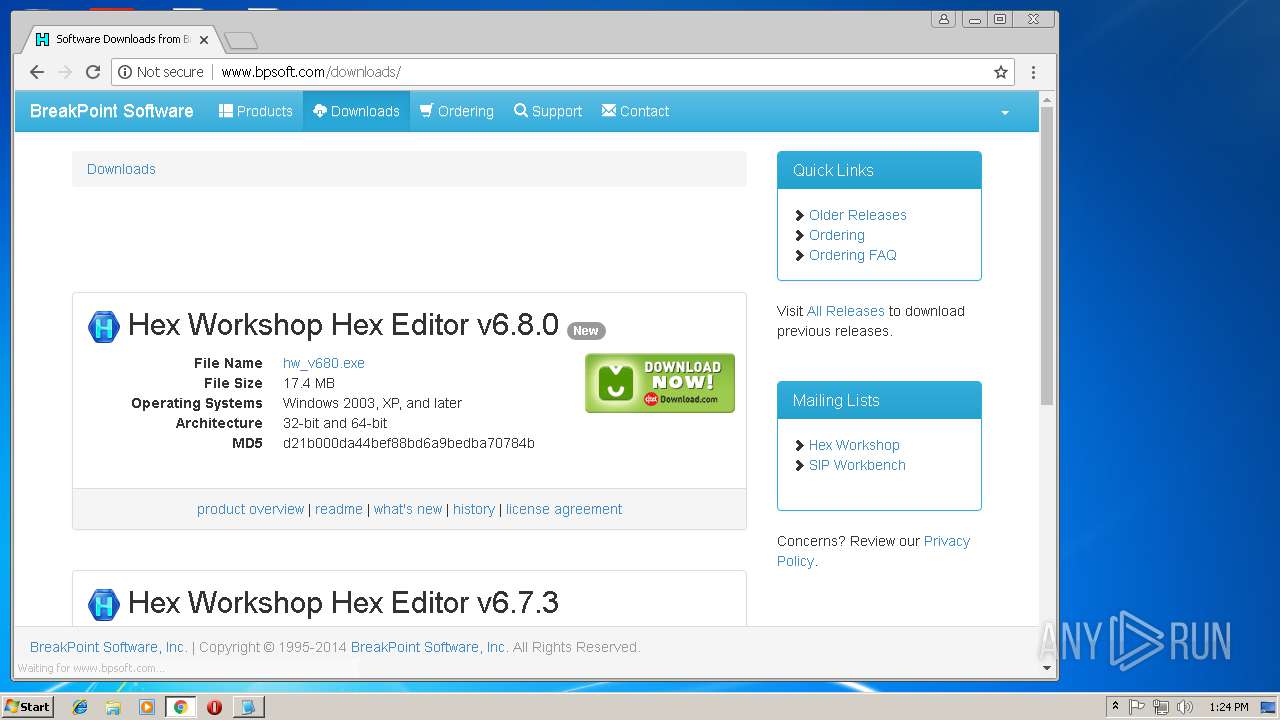Viewport: 1280px width, 720px height.
Task: Click Hex Workshop v6.8.0 logo icon
Action: 104,326
